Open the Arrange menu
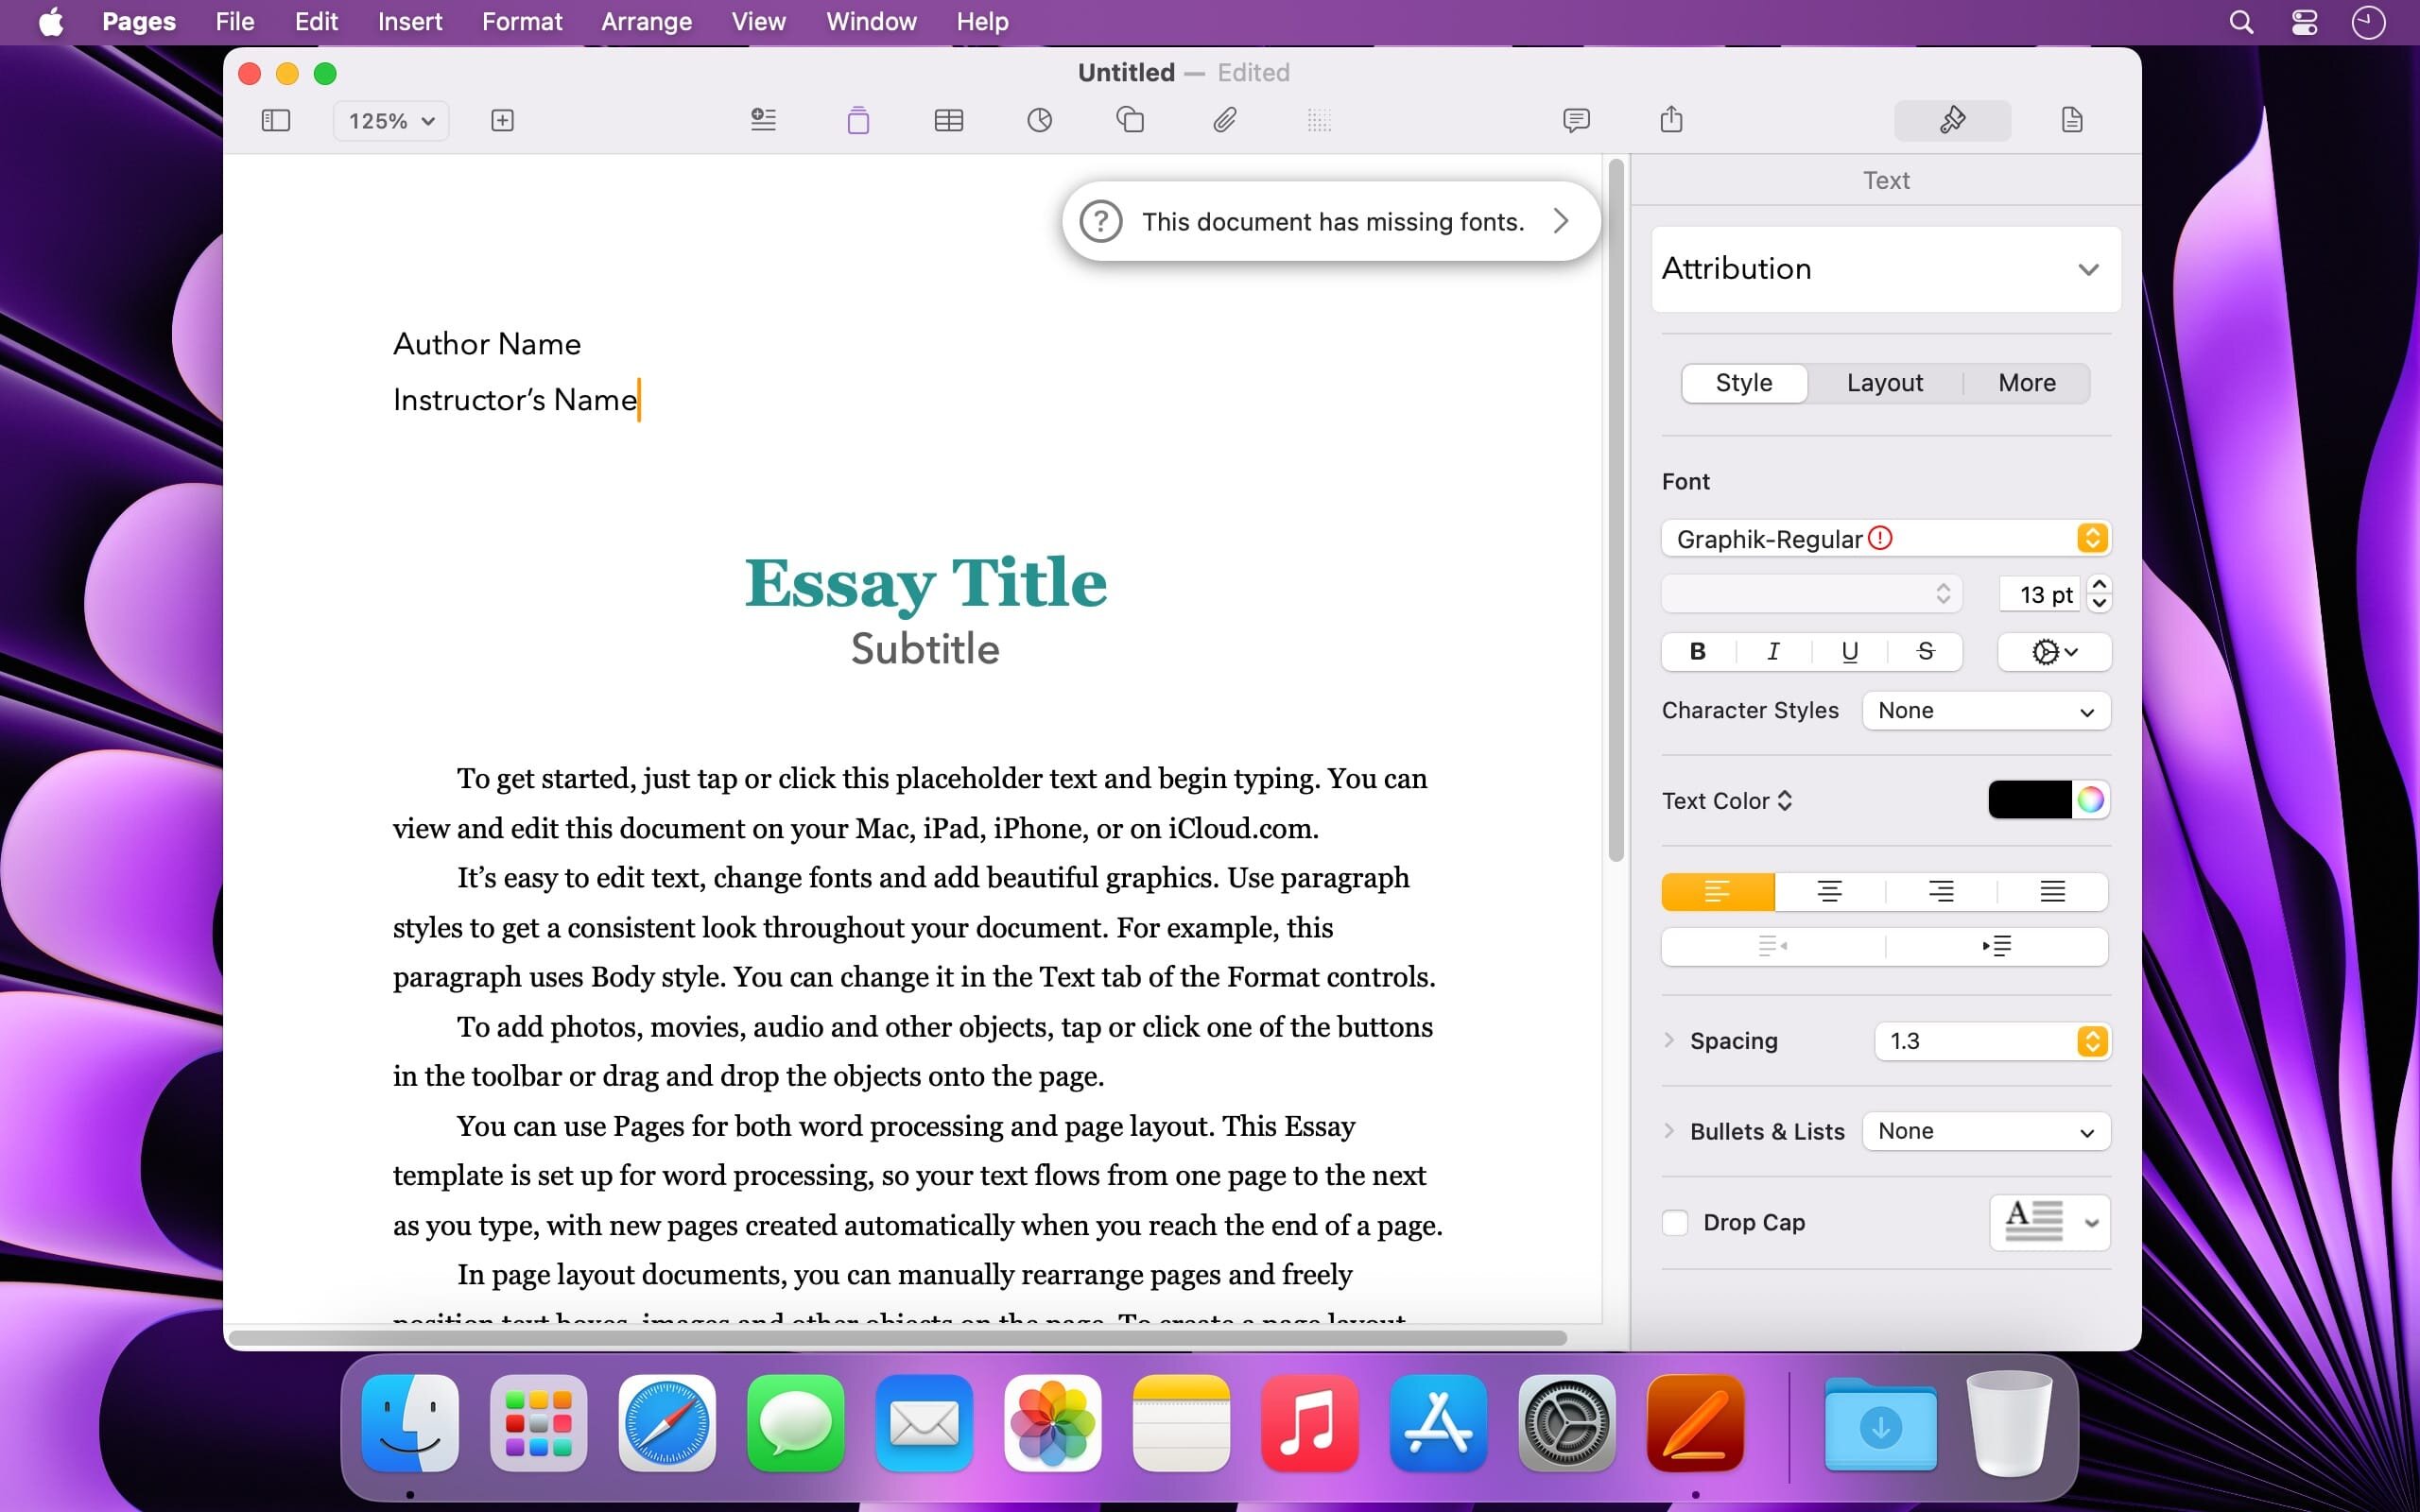2420x1512 pixels. tap(646, 22)
